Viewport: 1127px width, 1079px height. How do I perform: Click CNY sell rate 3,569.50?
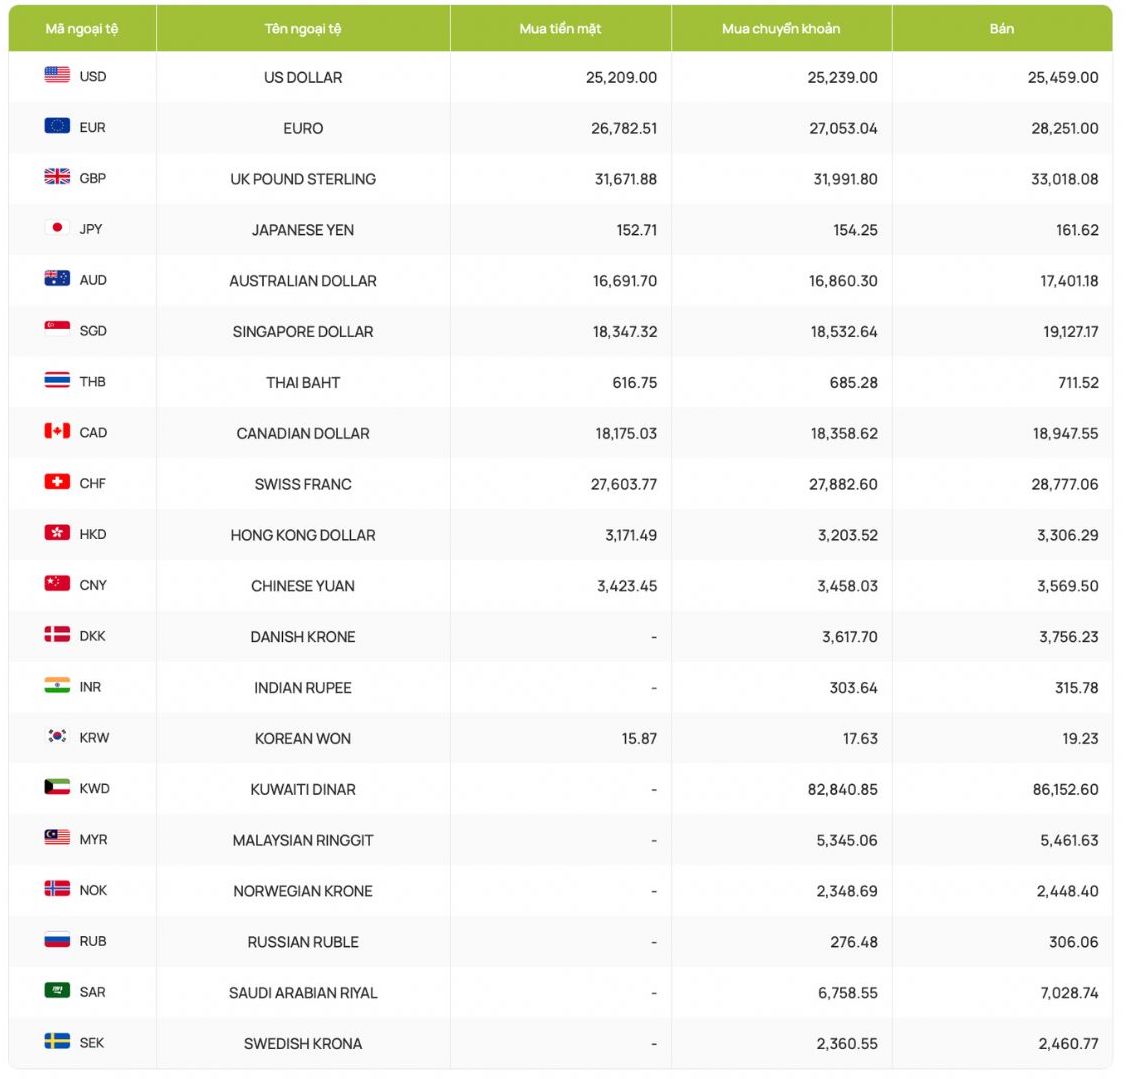(1068, 587)
